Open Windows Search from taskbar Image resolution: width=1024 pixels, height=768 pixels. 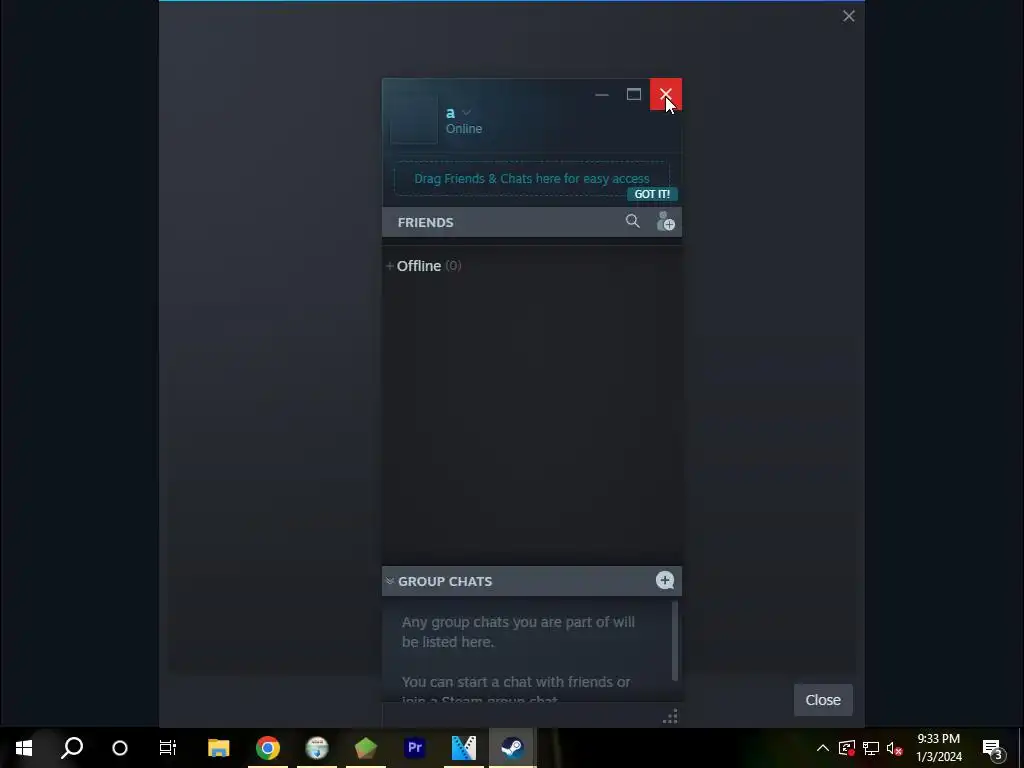click(x=72, y=748)
